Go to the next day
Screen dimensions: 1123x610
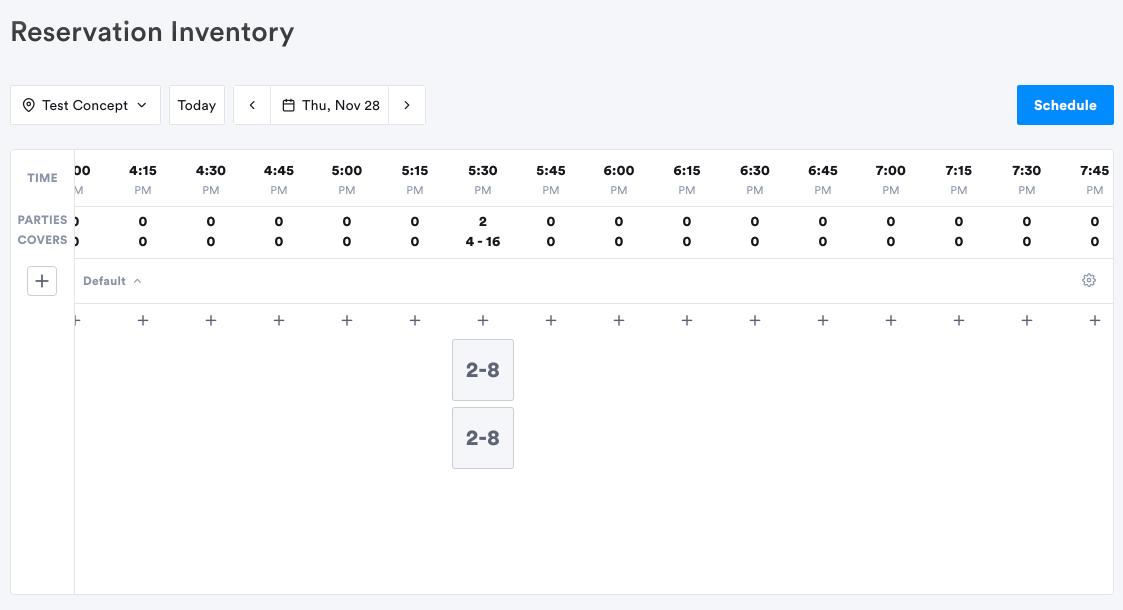pos(407,105)
